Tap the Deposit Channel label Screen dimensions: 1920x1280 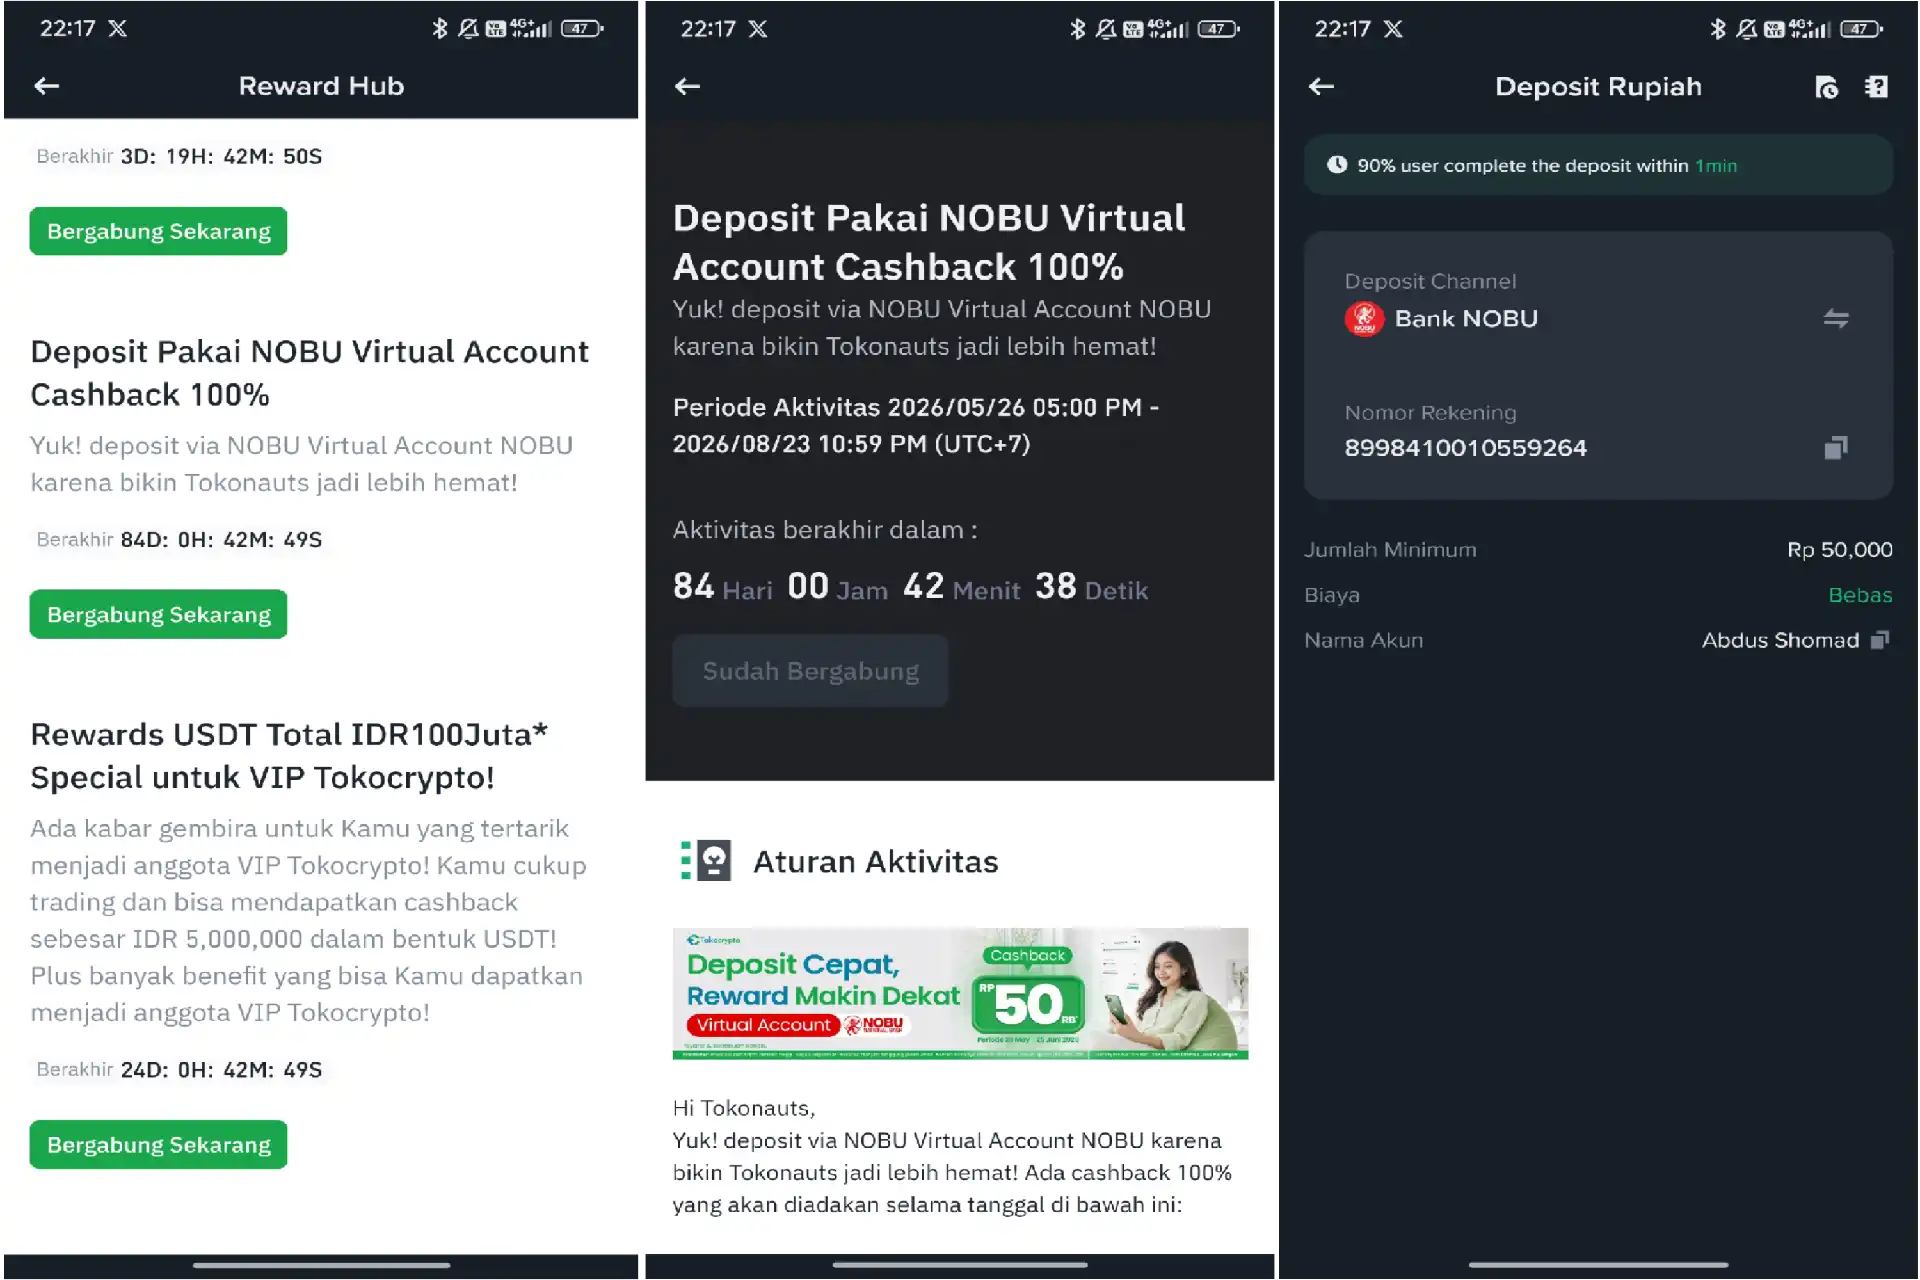[x=1430, y=282]
